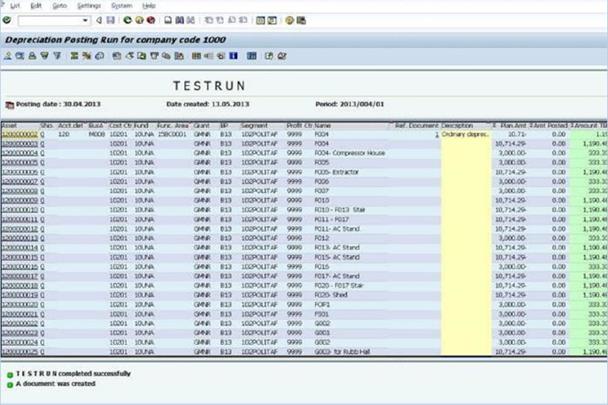
Task: Click the Ref. Document column header
Action: 416,126
